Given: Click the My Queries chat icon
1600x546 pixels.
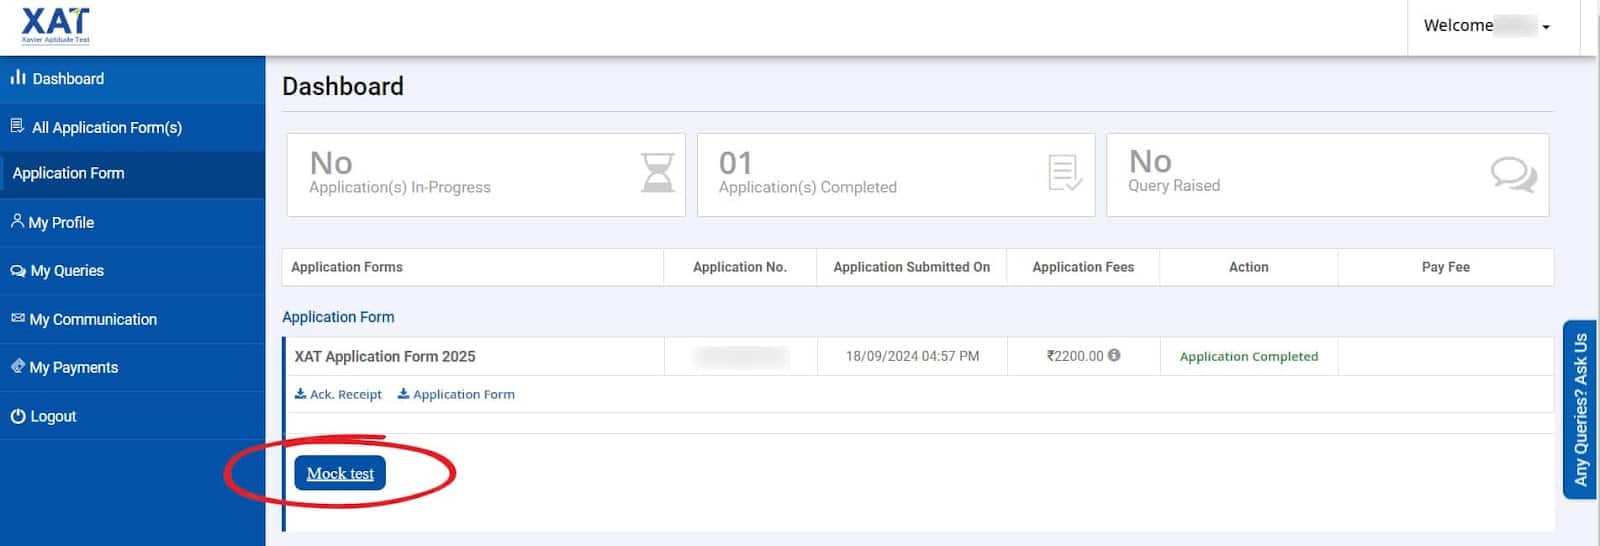Looking at the screenshot, I should [x=18, y=270].
